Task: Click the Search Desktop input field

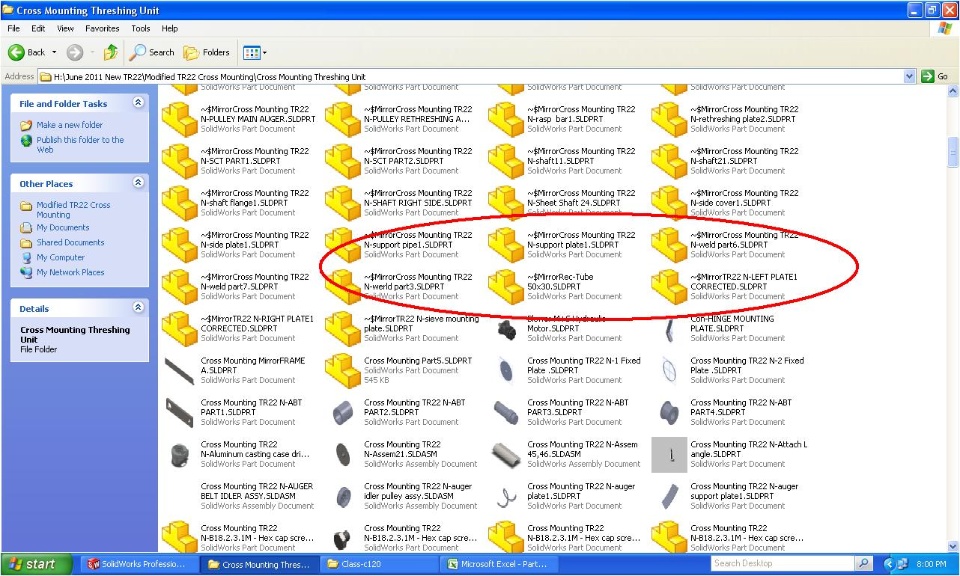Action: coord(782,563)
